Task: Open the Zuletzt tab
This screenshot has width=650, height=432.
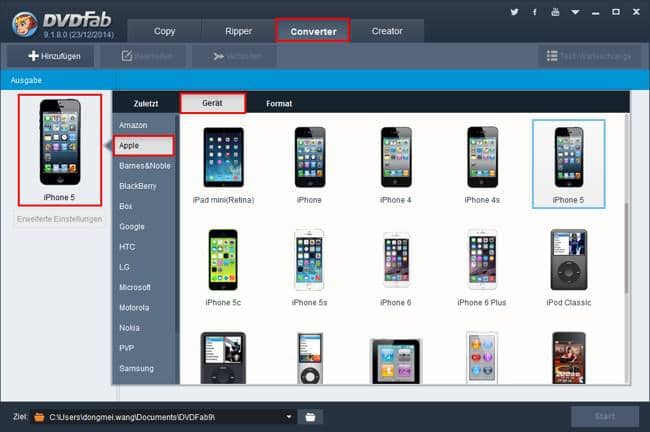Action: (x=146, y=103)
